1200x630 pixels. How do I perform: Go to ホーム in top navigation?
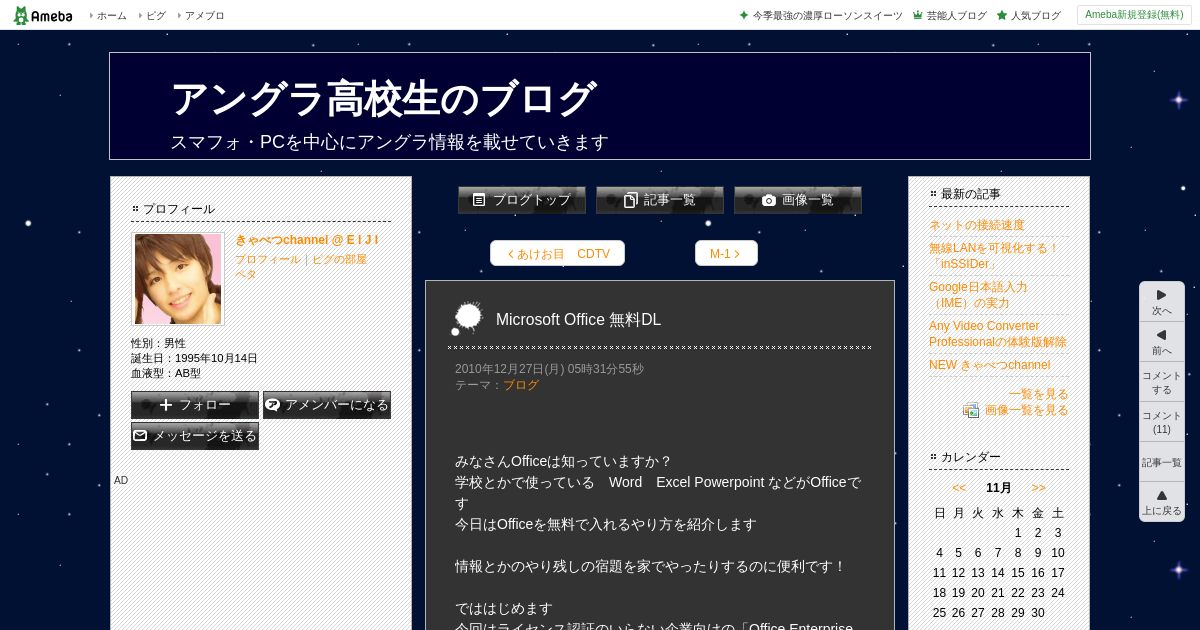point(111,16)
